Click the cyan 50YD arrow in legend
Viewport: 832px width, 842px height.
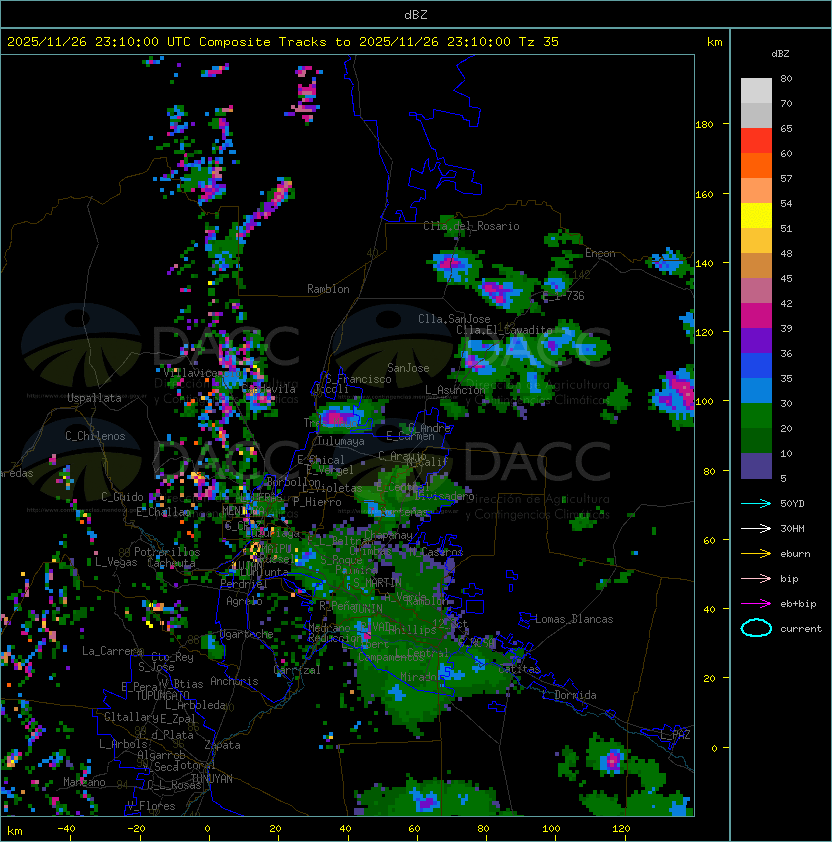[756, 503]
